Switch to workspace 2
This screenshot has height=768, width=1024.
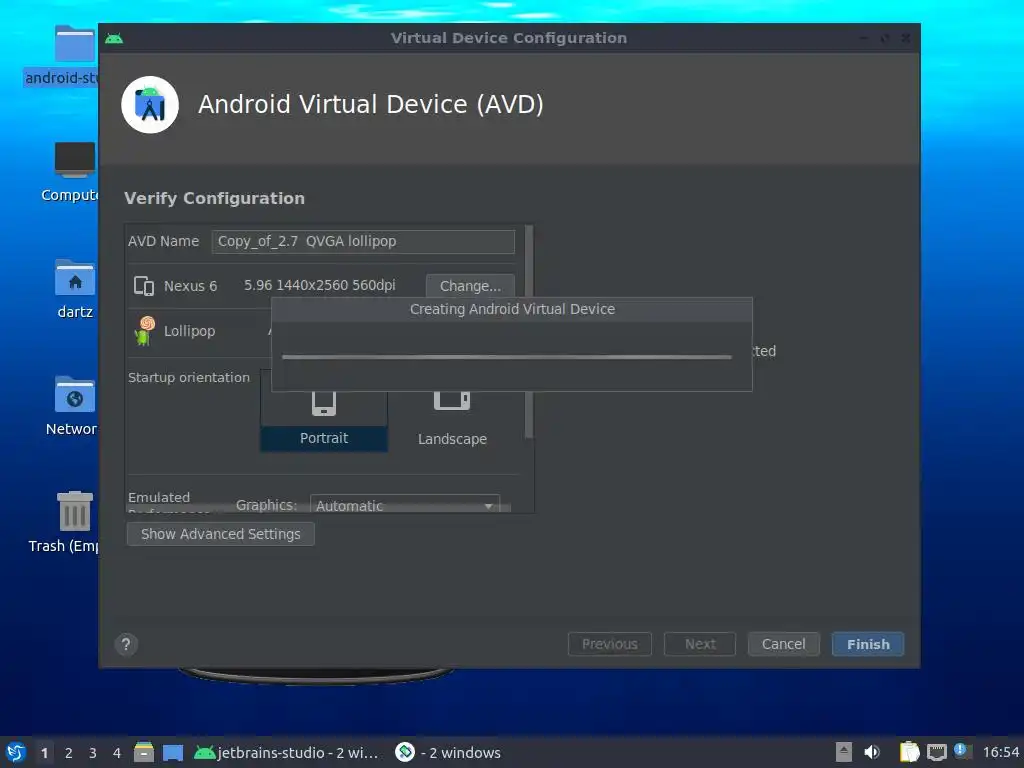(69, 753)
